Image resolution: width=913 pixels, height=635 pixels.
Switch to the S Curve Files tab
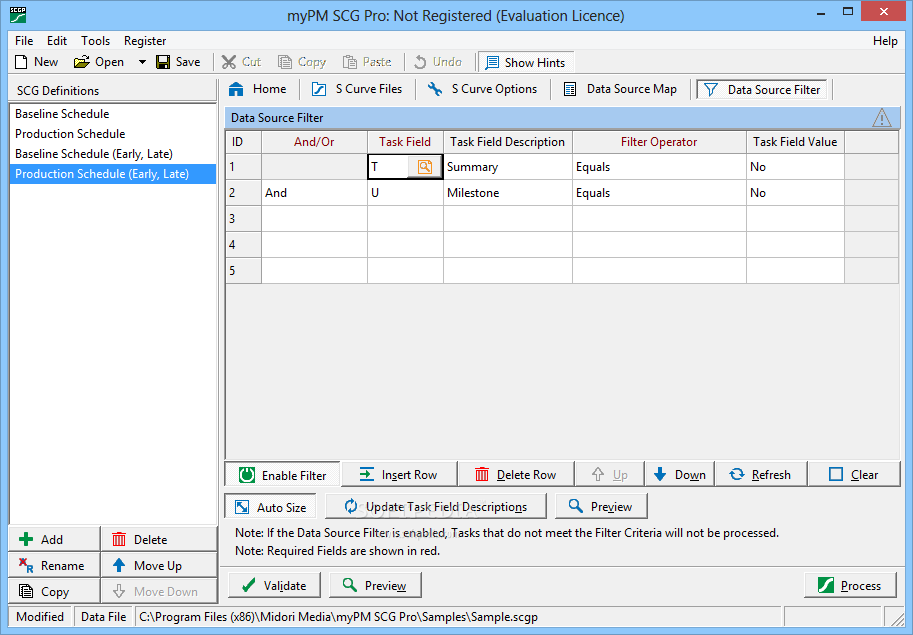coord(357,89)
